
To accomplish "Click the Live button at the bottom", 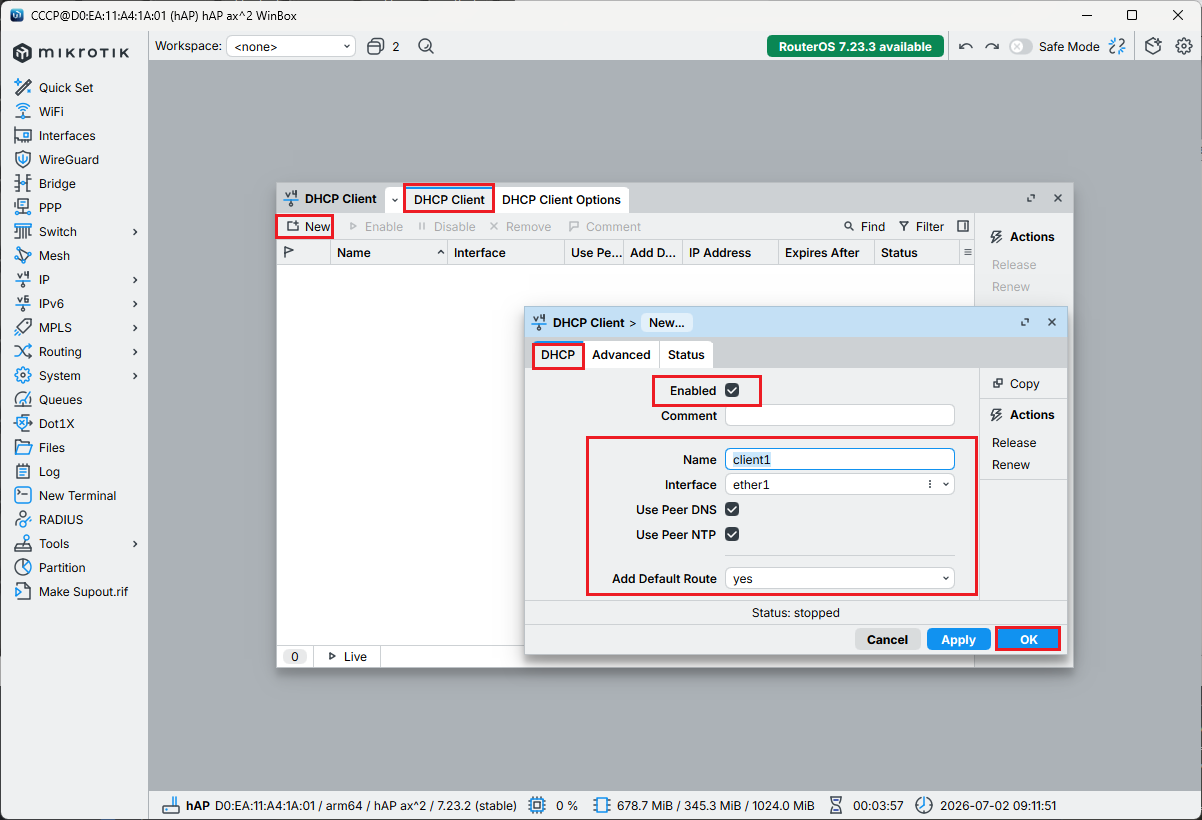I will pos(347,656).
